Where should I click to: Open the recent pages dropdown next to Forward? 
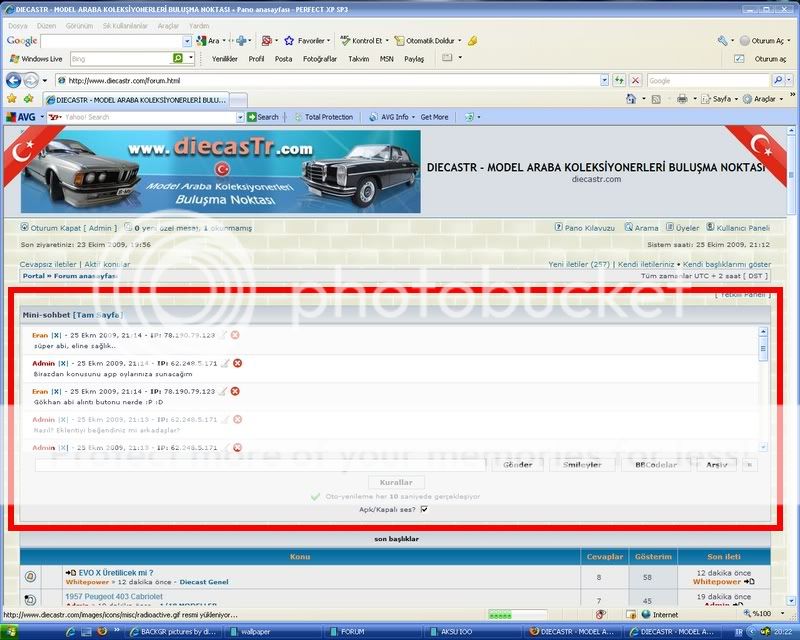[x=44, y=81]
